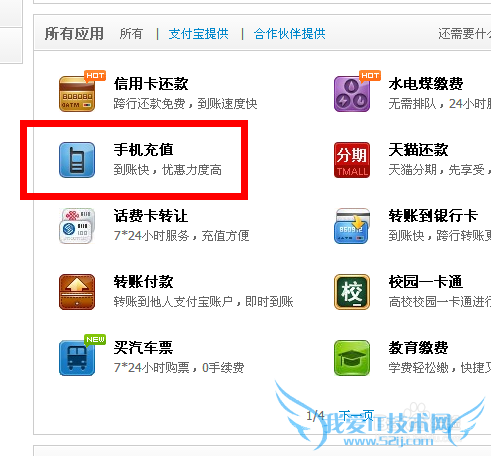Open the 教育缴费 title link
491x456 pixels.
[x=418, y=347]
